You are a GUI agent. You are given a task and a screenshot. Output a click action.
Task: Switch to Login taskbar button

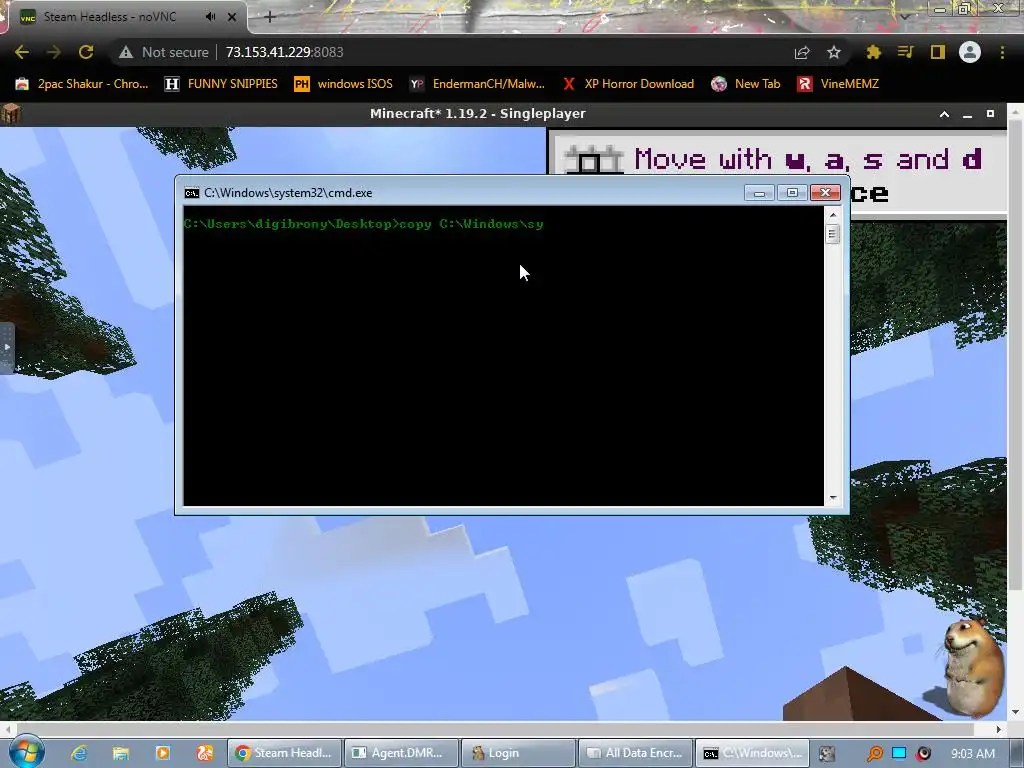click(x=519, y=753)
